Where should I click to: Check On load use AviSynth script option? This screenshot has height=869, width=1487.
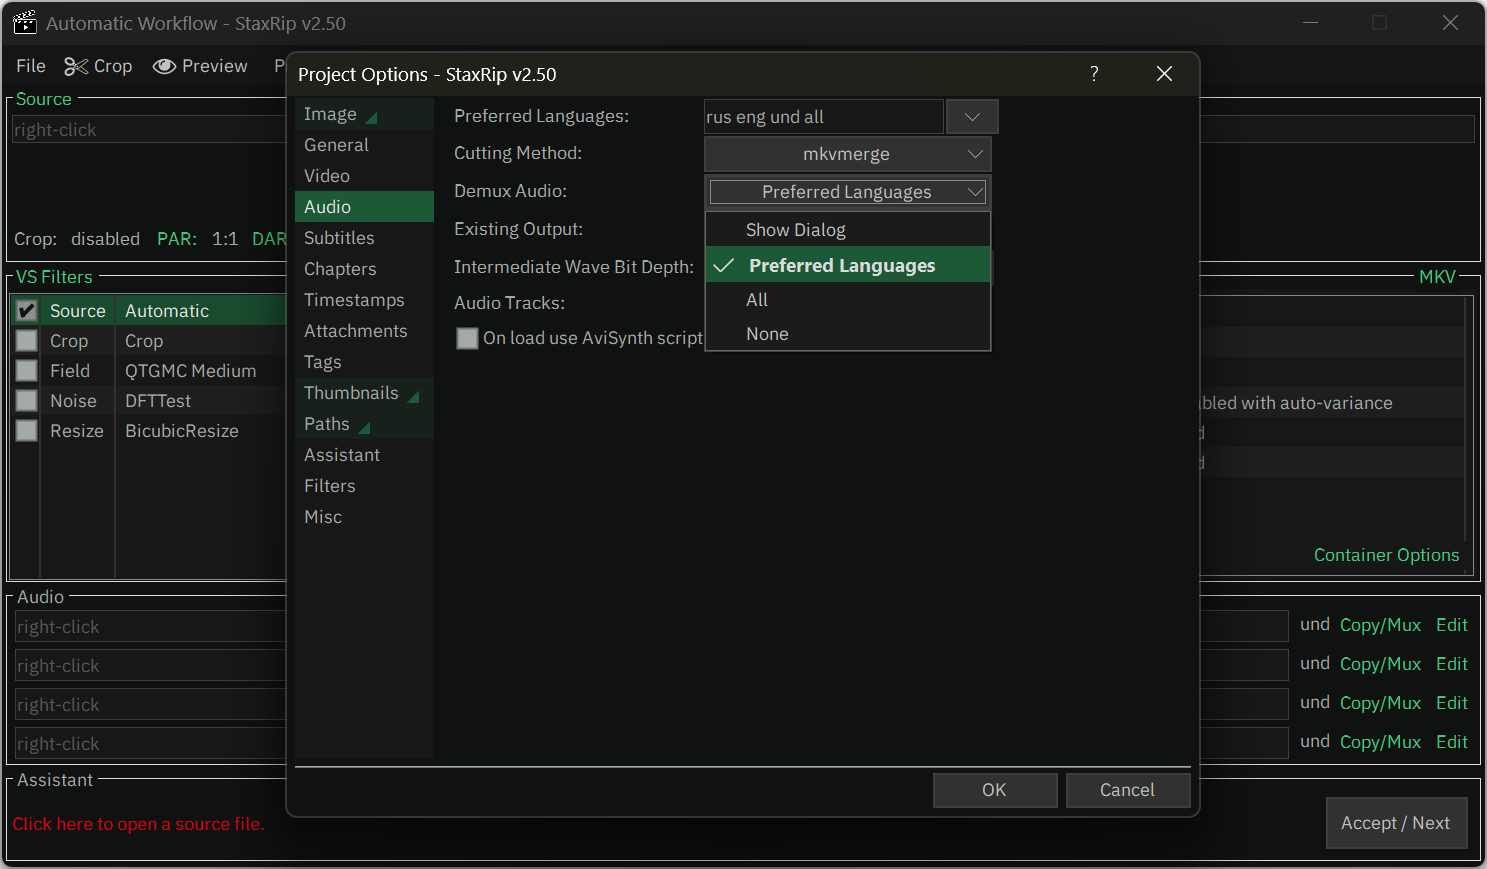point(467,338)
